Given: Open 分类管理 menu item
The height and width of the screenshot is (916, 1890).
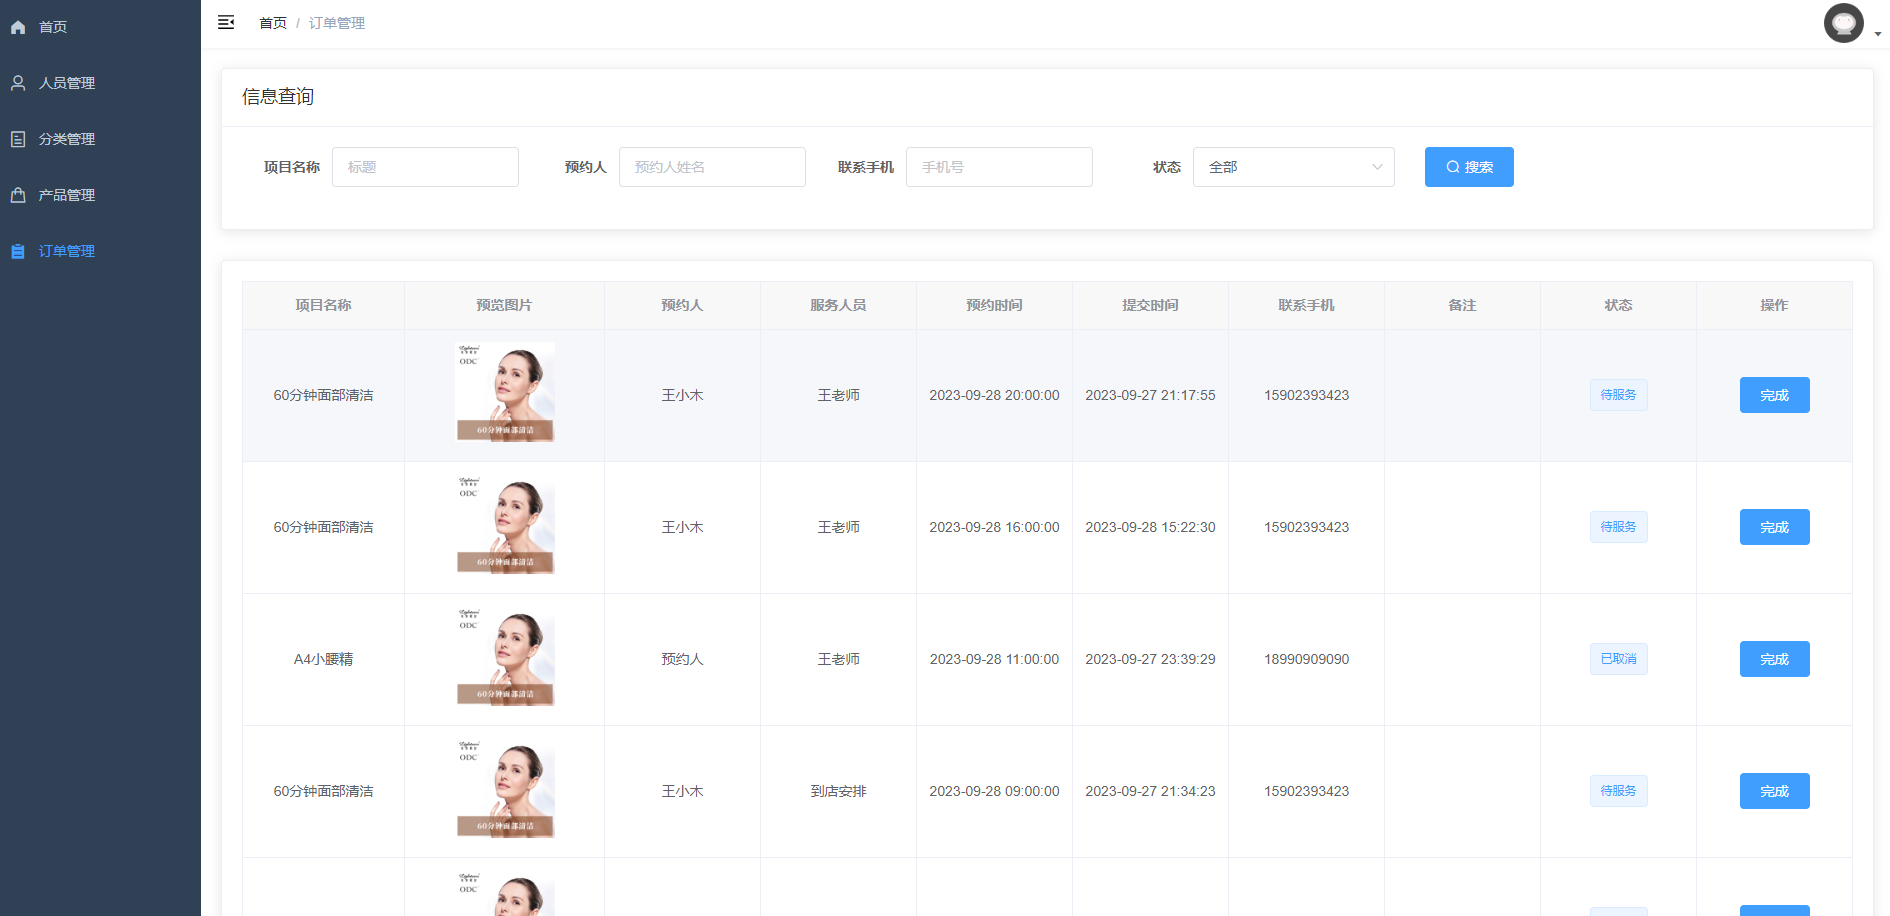Looking at the screenshot, I should tap(100, 139).
